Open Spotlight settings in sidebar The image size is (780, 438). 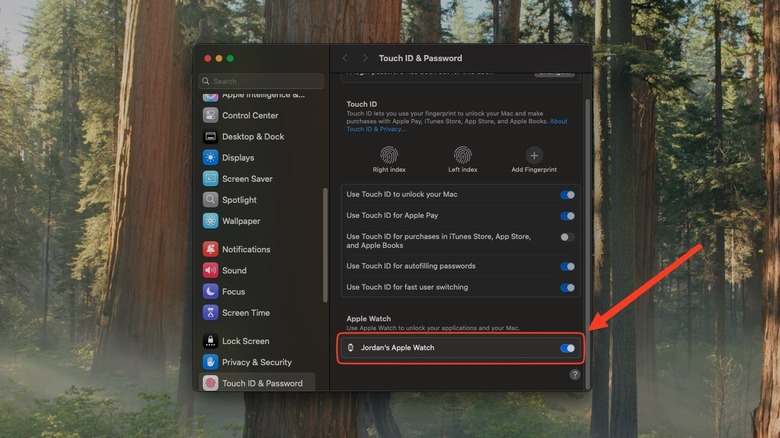(x=239, y=200)
